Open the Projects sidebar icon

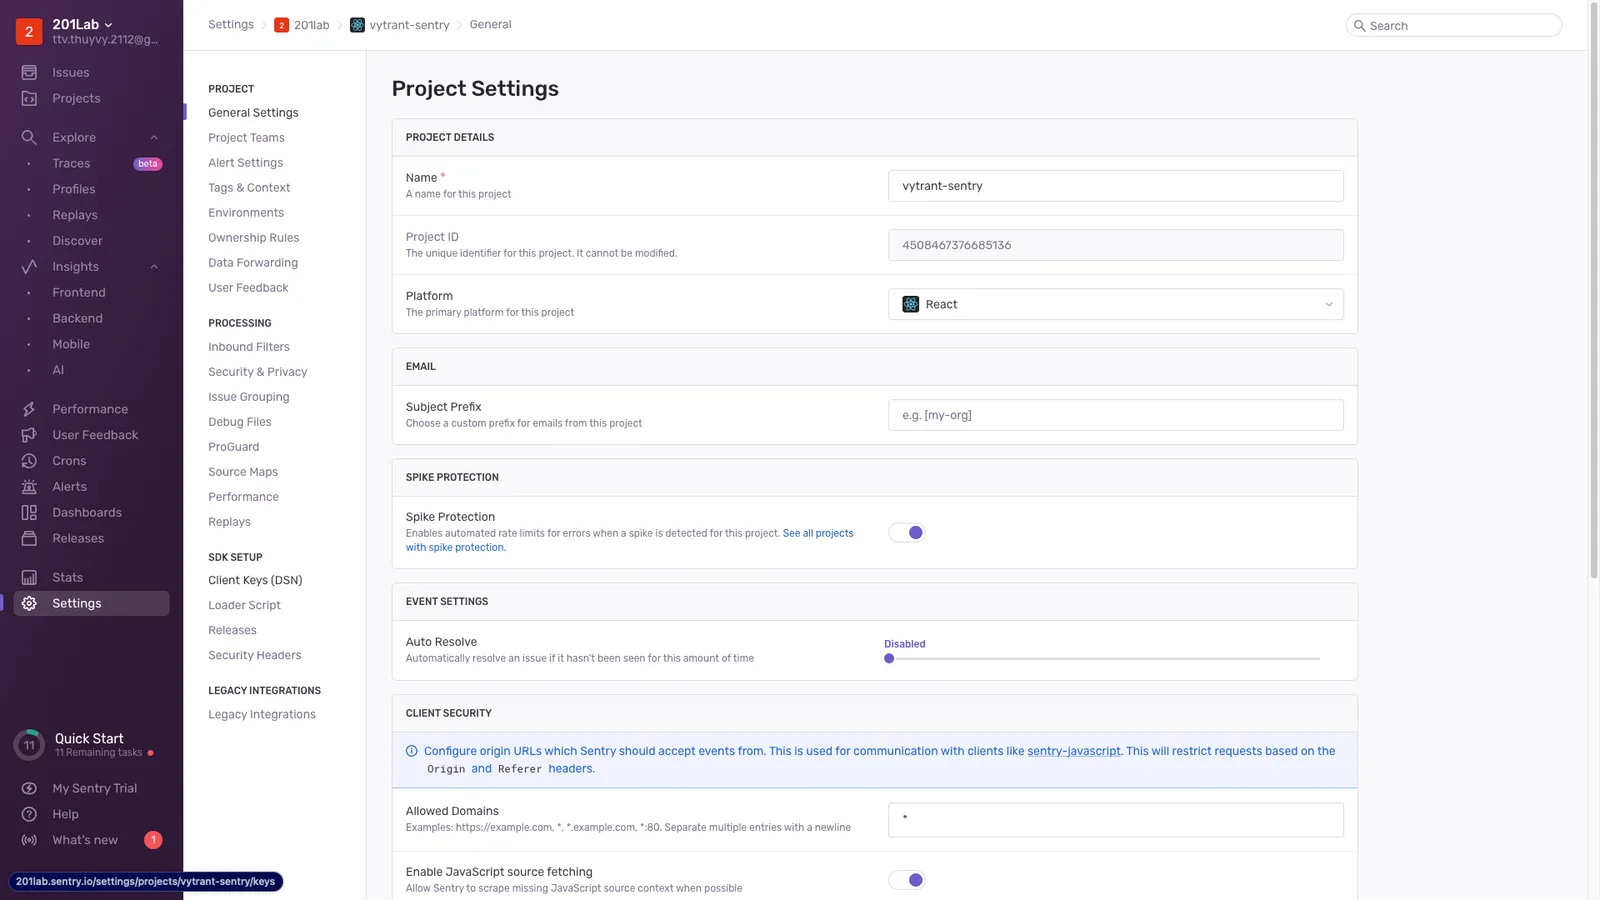(x=29, y=98)
